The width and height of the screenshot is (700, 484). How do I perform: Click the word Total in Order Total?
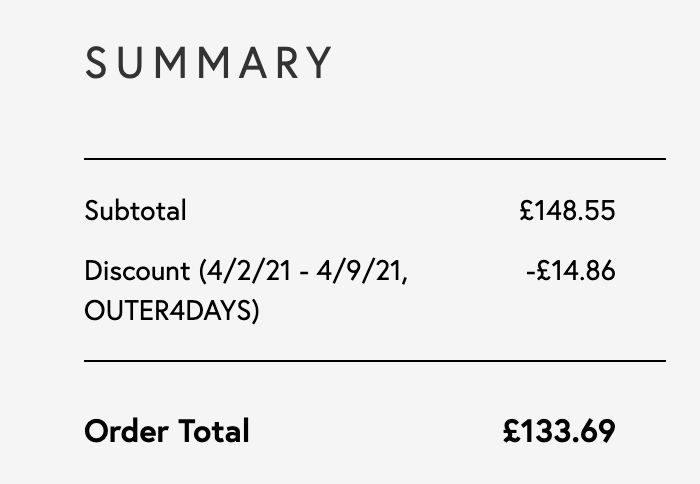pos(214,431)
